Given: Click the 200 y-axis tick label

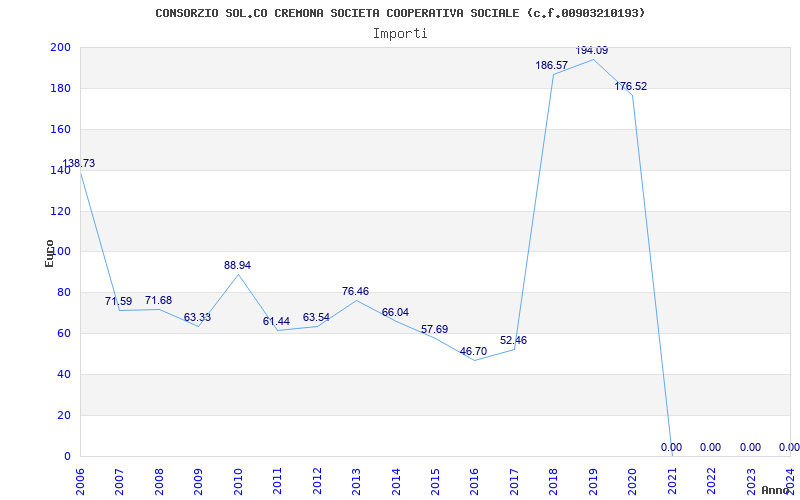Looking at the screenshot, I should pyautogui.click(x=60, y=47).
